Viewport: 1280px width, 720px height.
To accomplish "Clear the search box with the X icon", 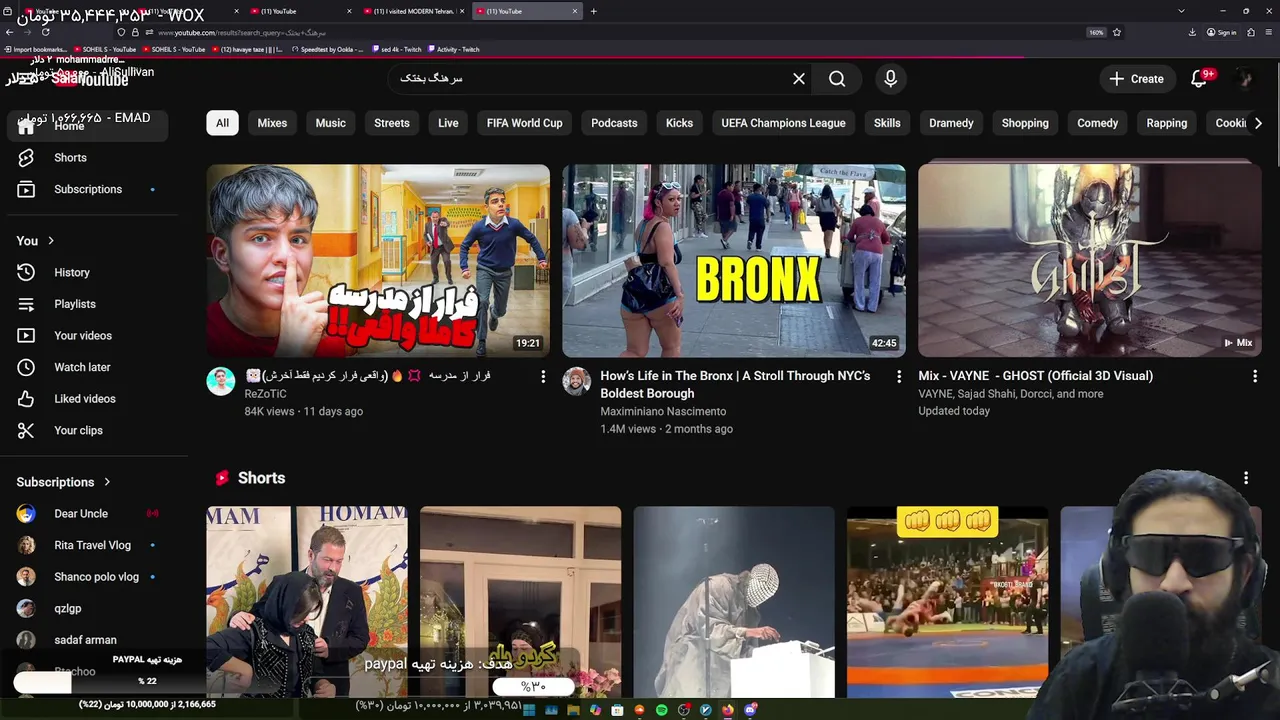I will point(799,79).
